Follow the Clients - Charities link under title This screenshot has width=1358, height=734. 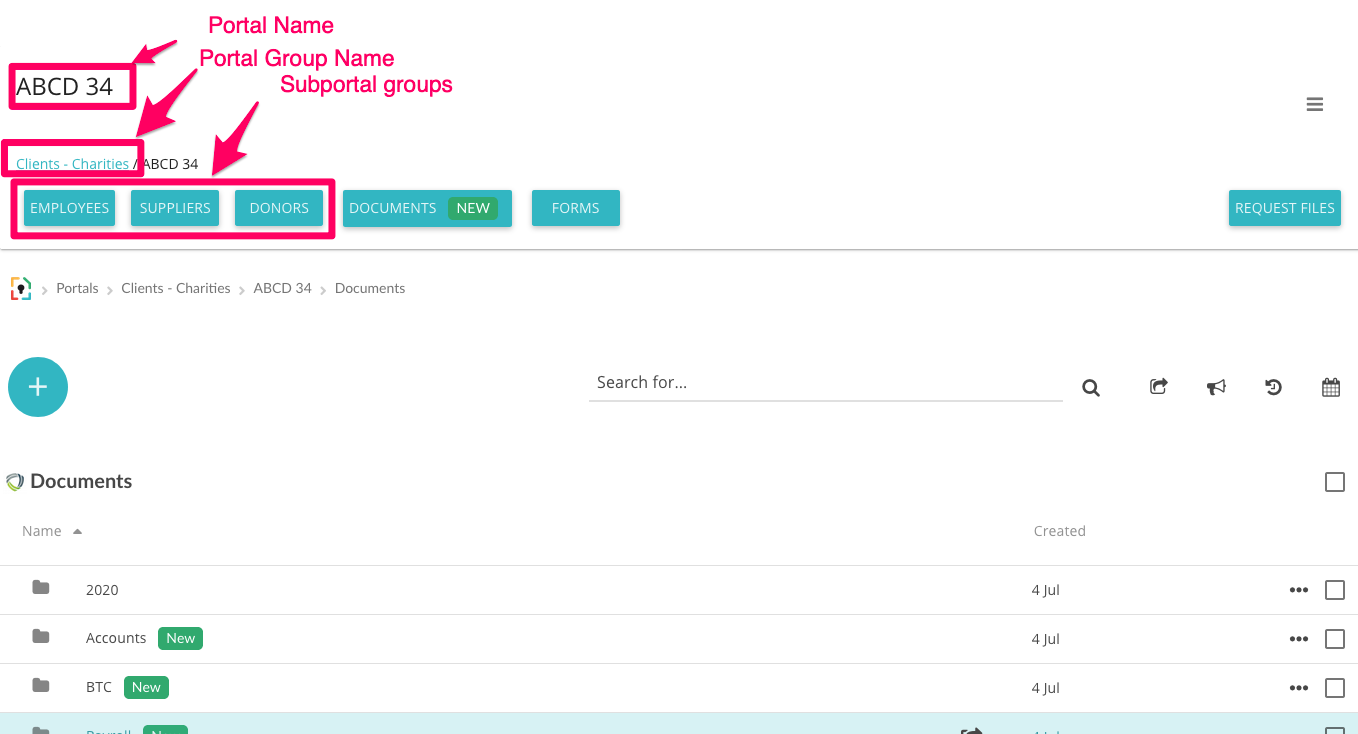72,164
